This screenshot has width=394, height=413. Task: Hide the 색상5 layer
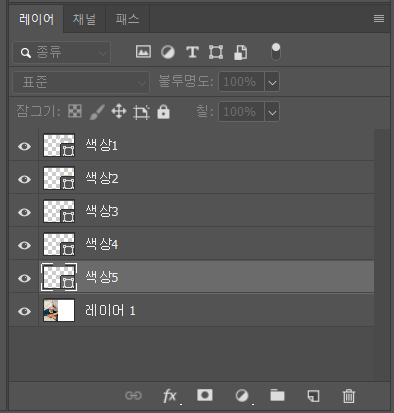pos(24,278)
